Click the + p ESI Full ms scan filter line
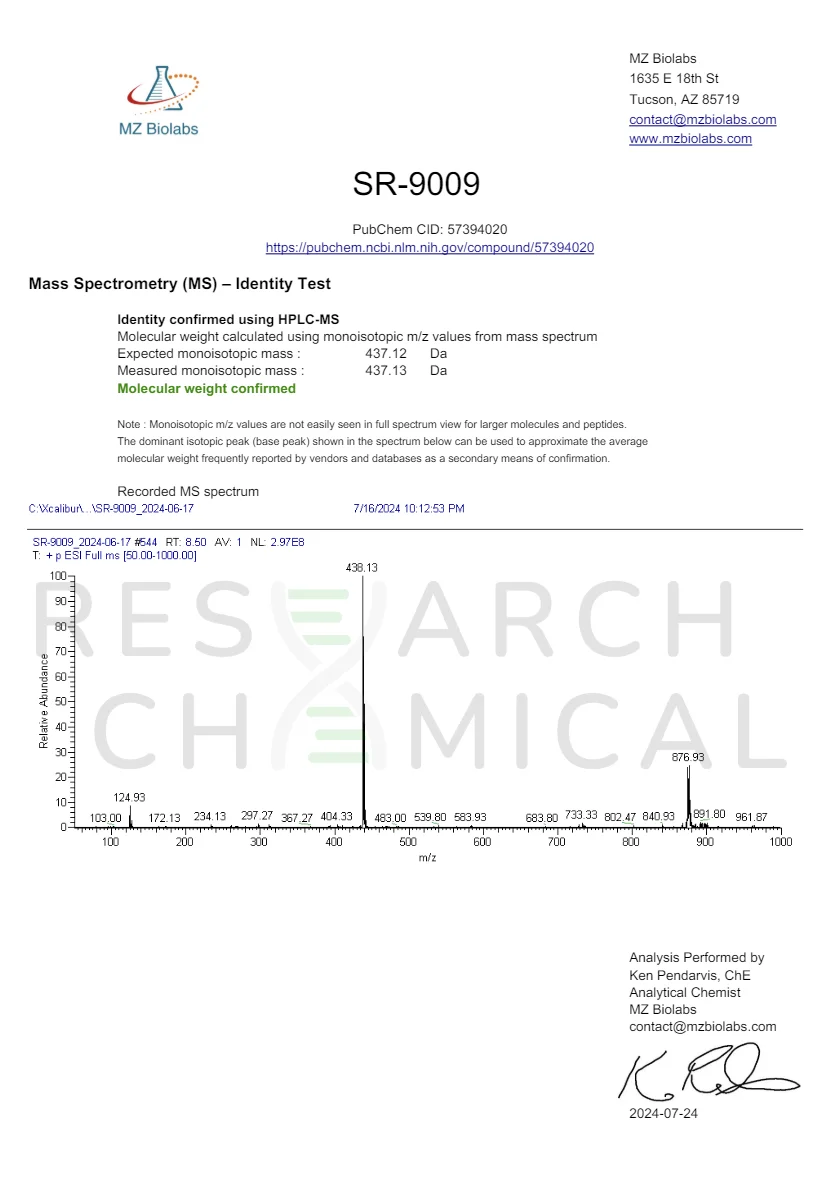This screenshot has height=1179, width=829. point(114,556)
